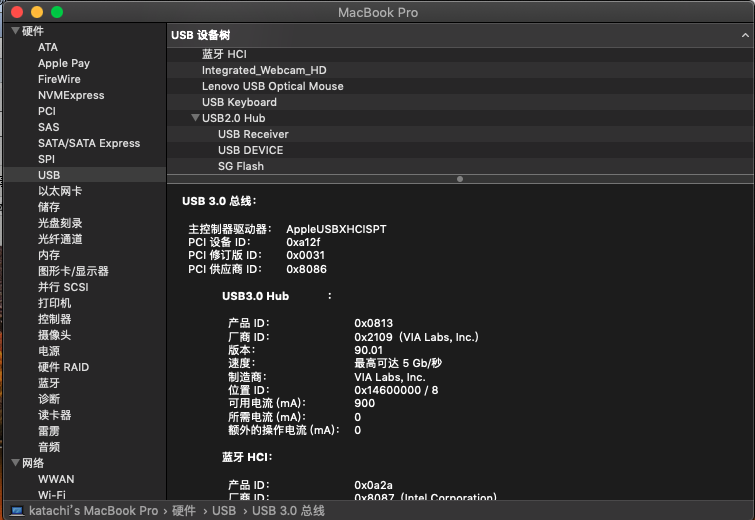Click the PCI device ID value 0xa12f
Image resolution: width=755 pixels, height=520 pixels.
303,242
